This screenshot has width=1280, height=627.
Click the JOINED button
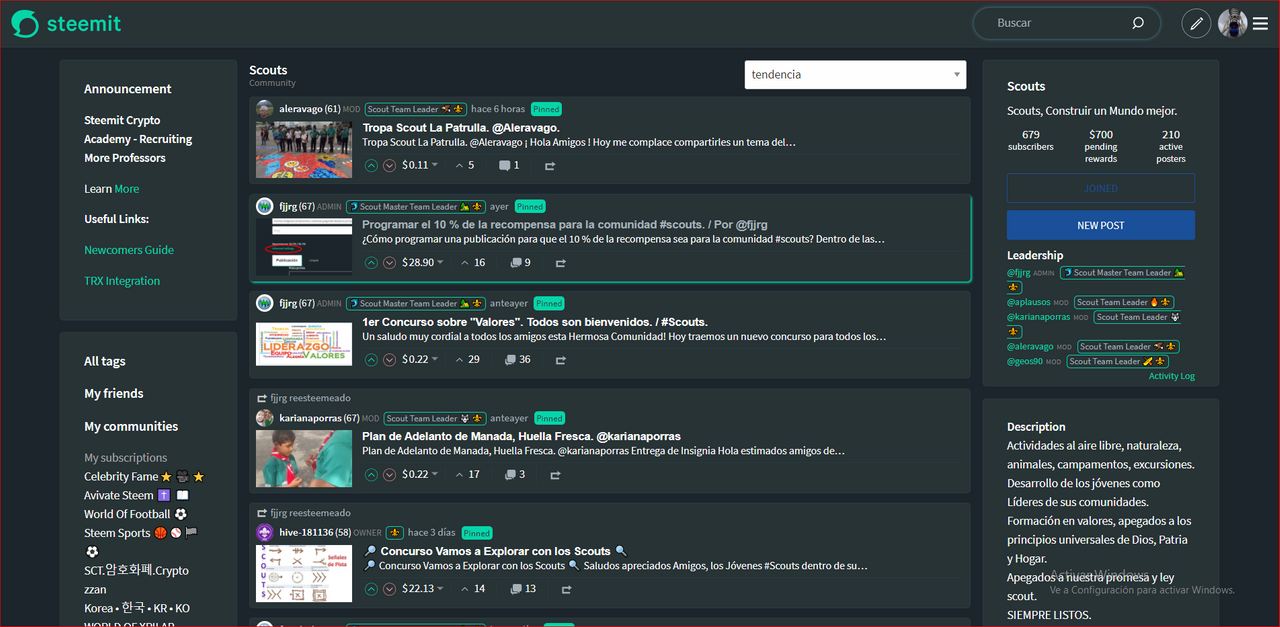point(1101,188)
